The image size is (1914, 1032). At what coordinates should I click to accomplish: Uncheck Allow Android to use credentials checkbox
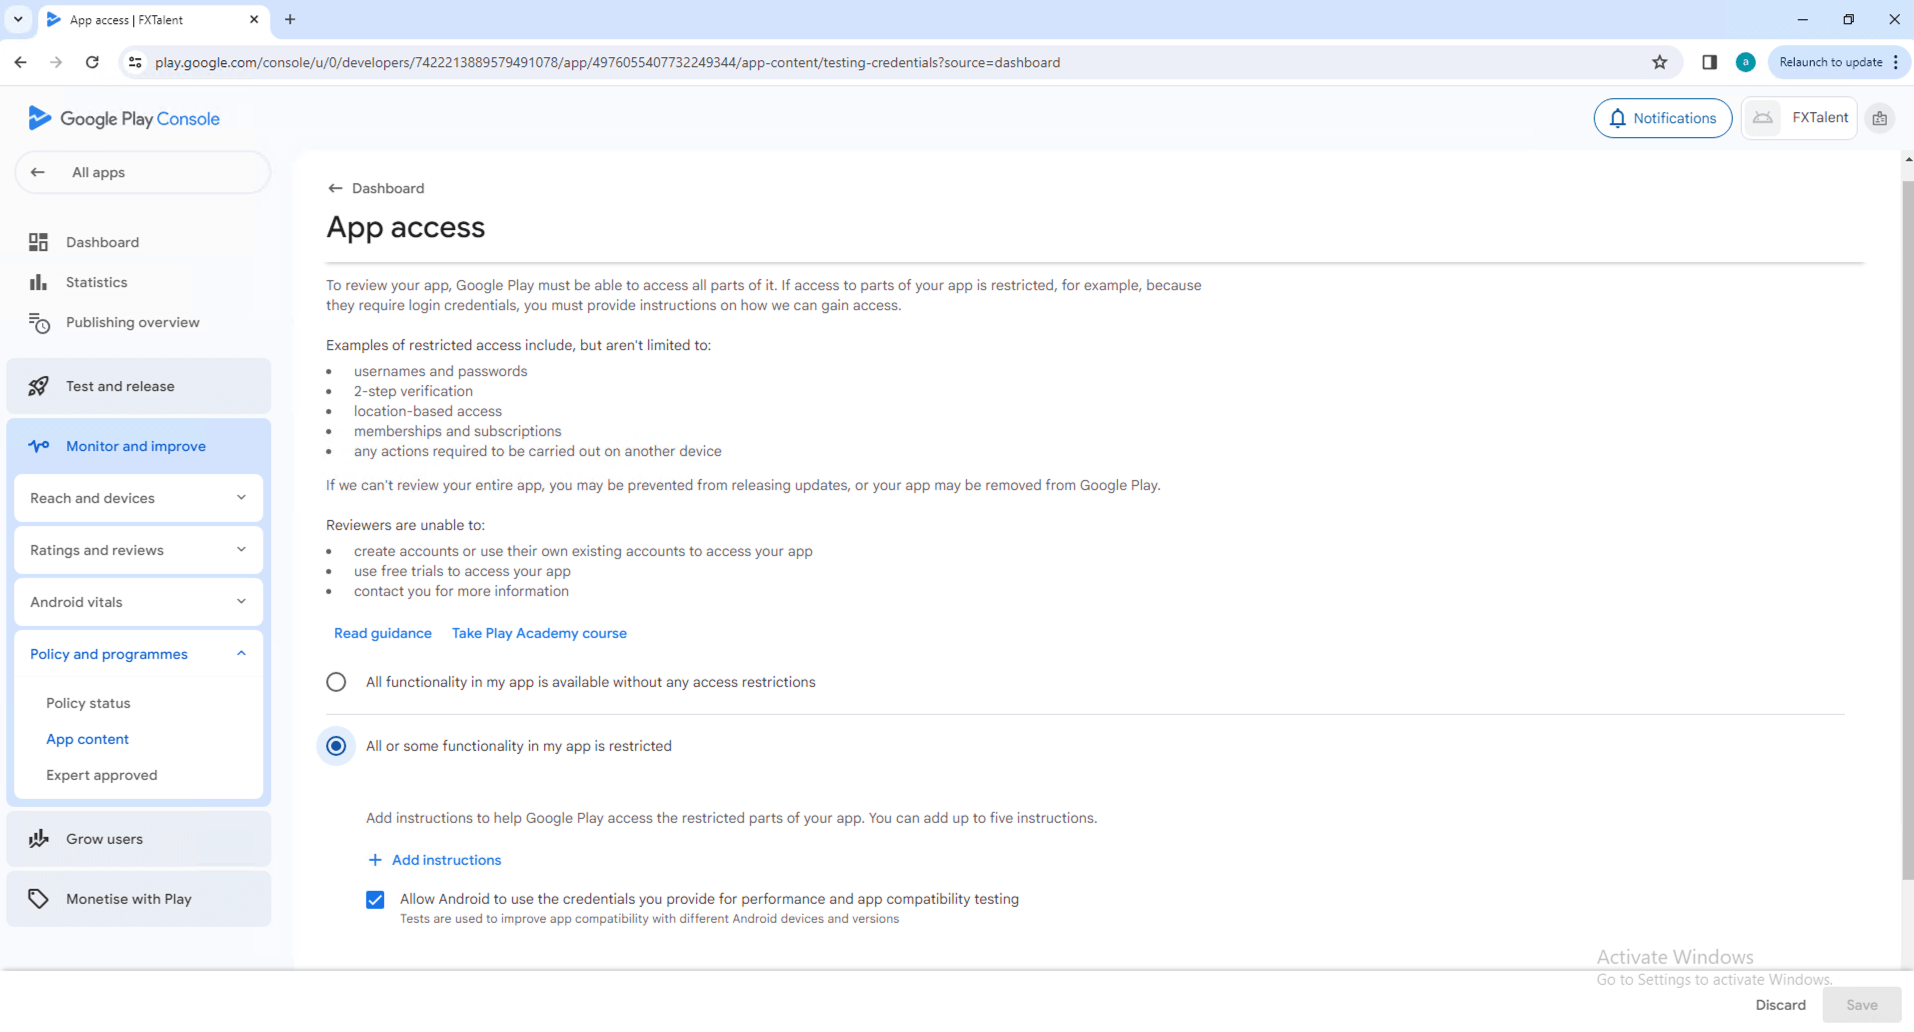point(375,900)
